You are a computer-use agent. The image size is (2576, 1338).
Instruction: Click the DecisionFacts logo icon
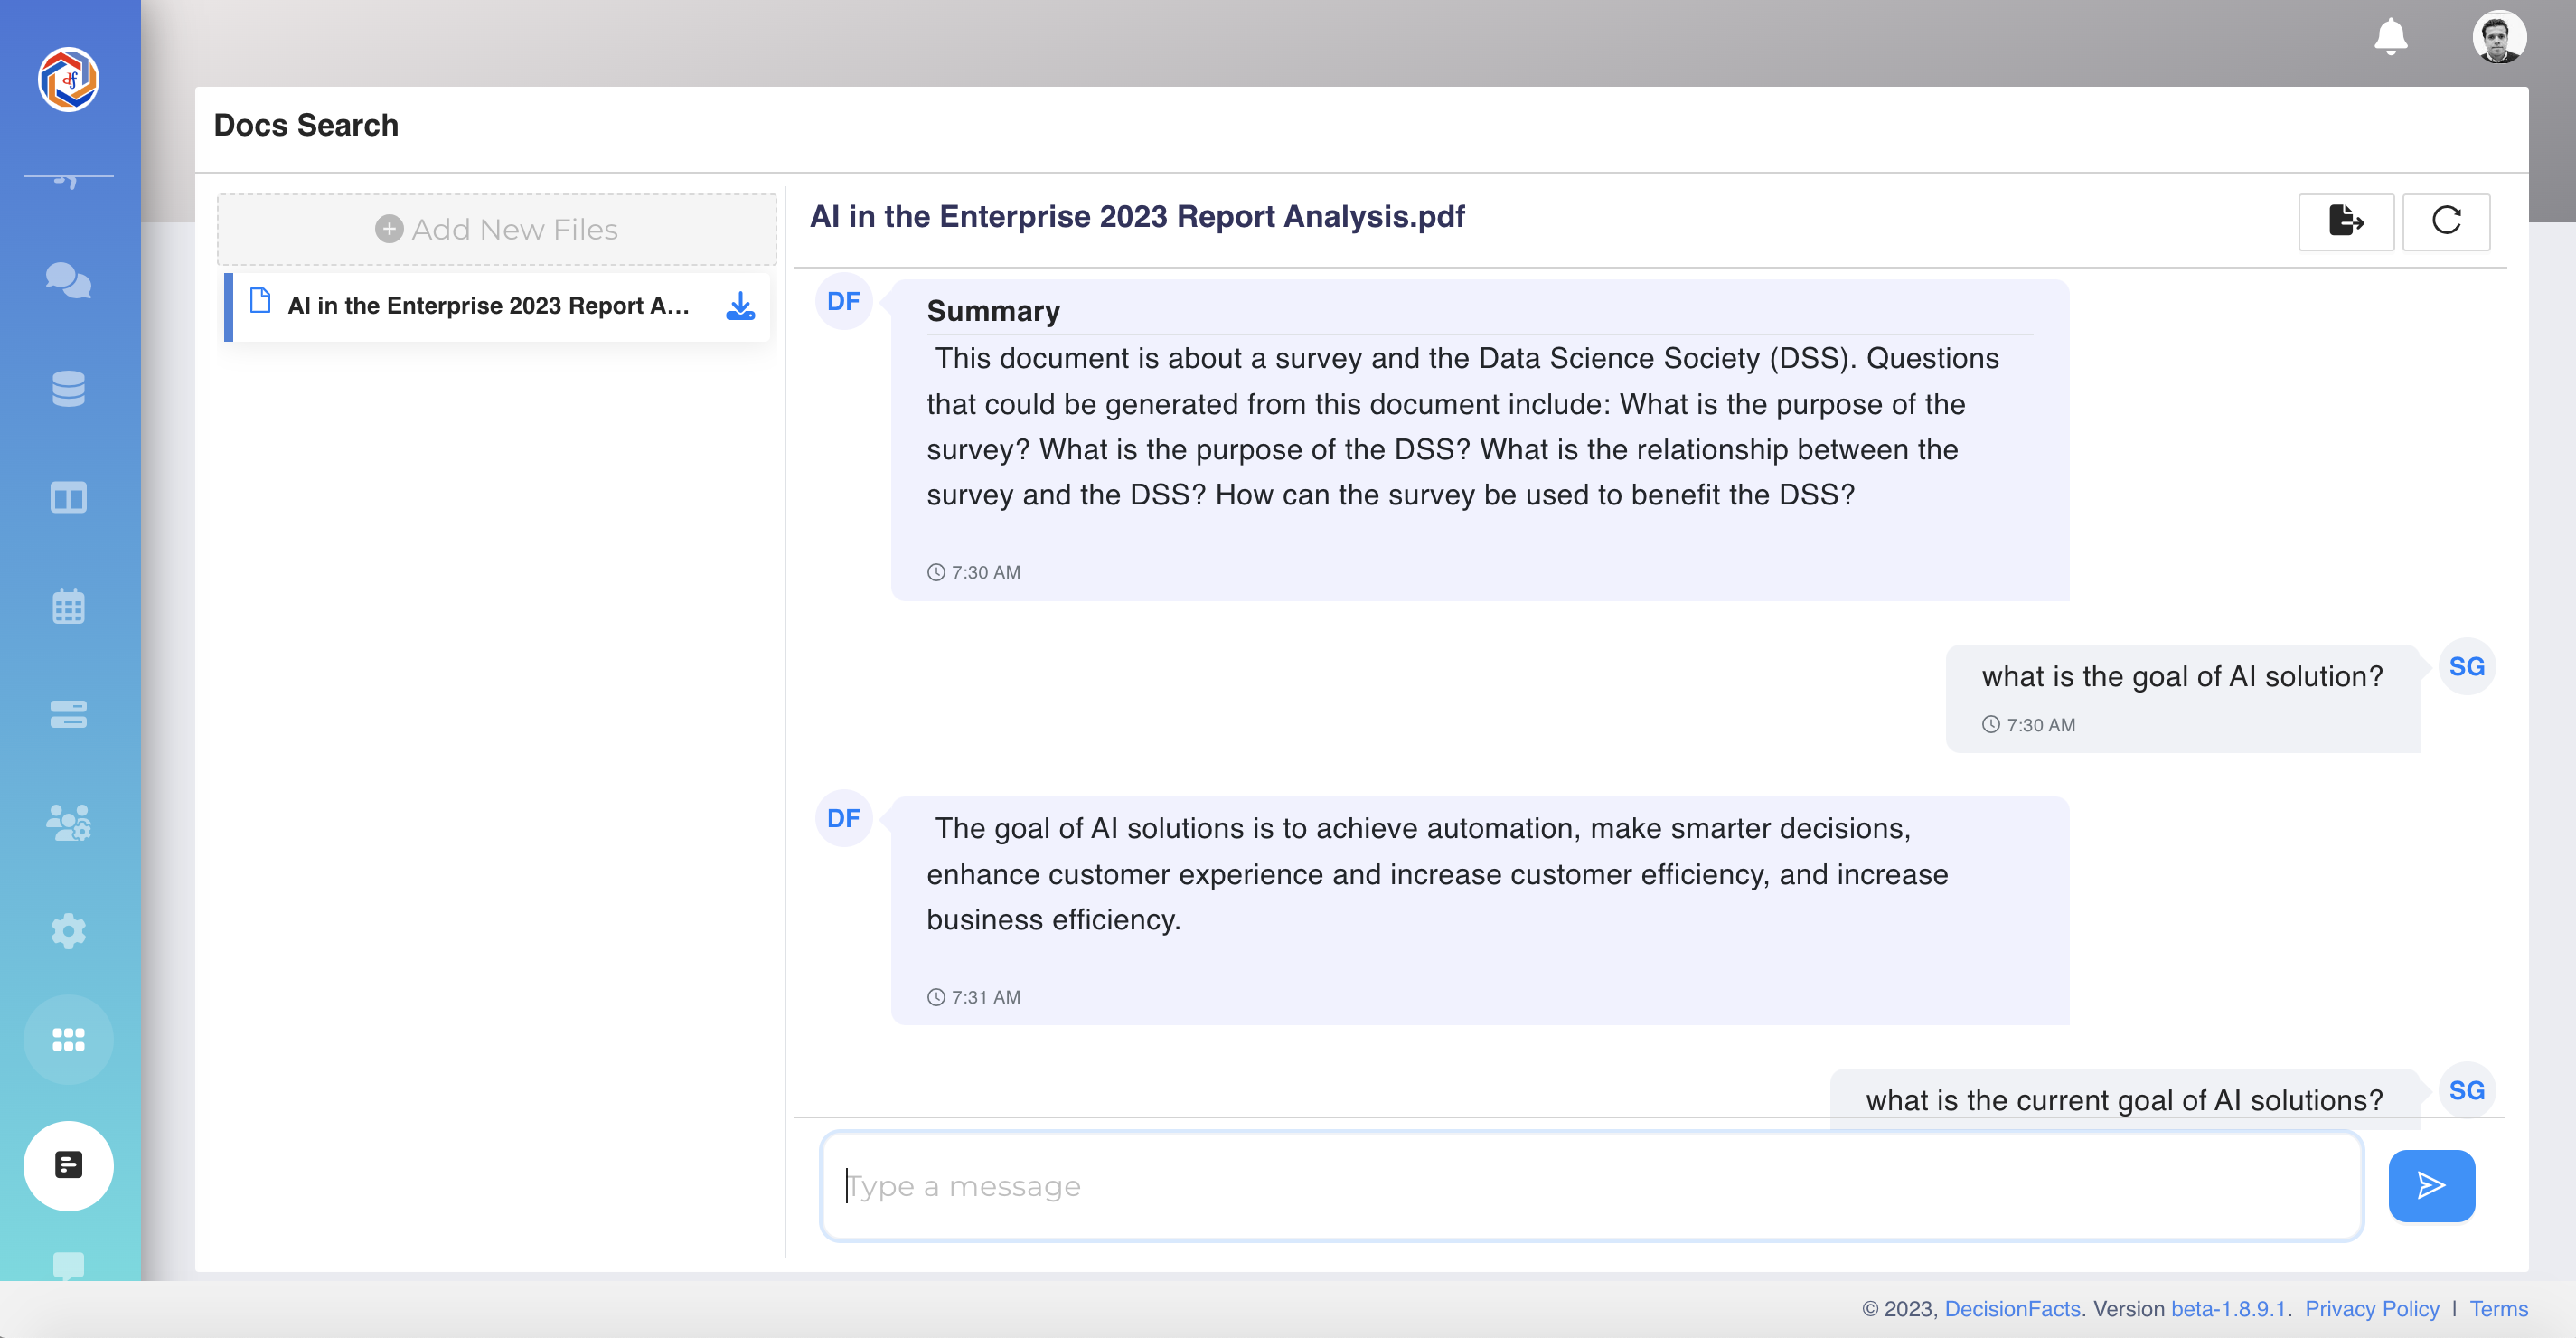[x=68, y=79]
